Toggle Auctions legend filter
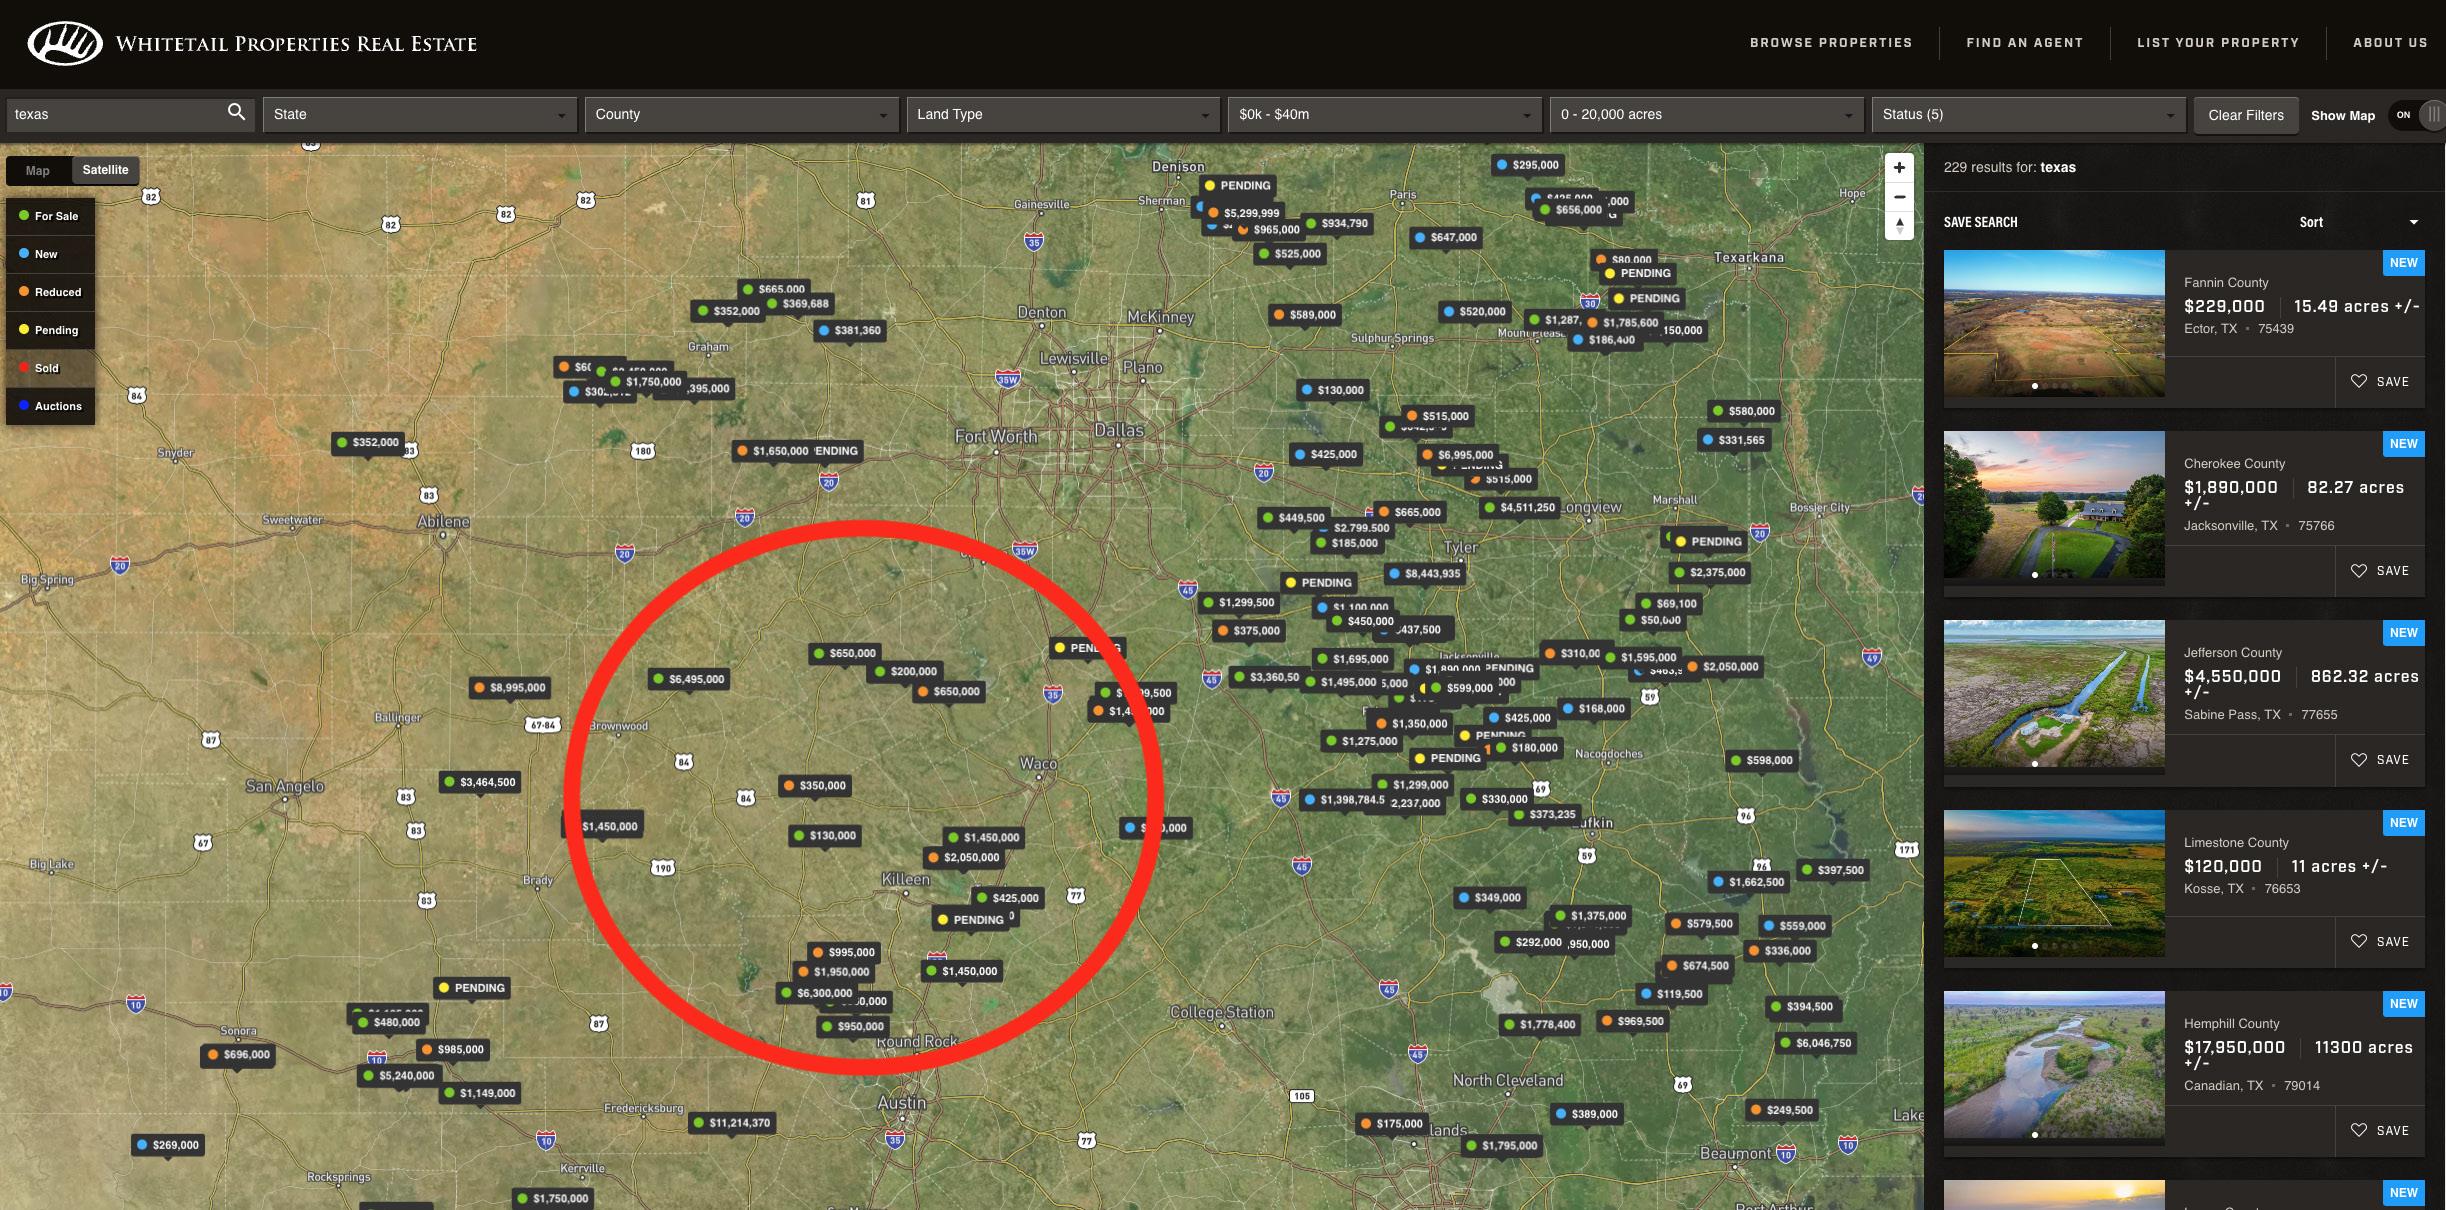The image size is (2446, 1210). pyautogui.click(x=50, y=406)
